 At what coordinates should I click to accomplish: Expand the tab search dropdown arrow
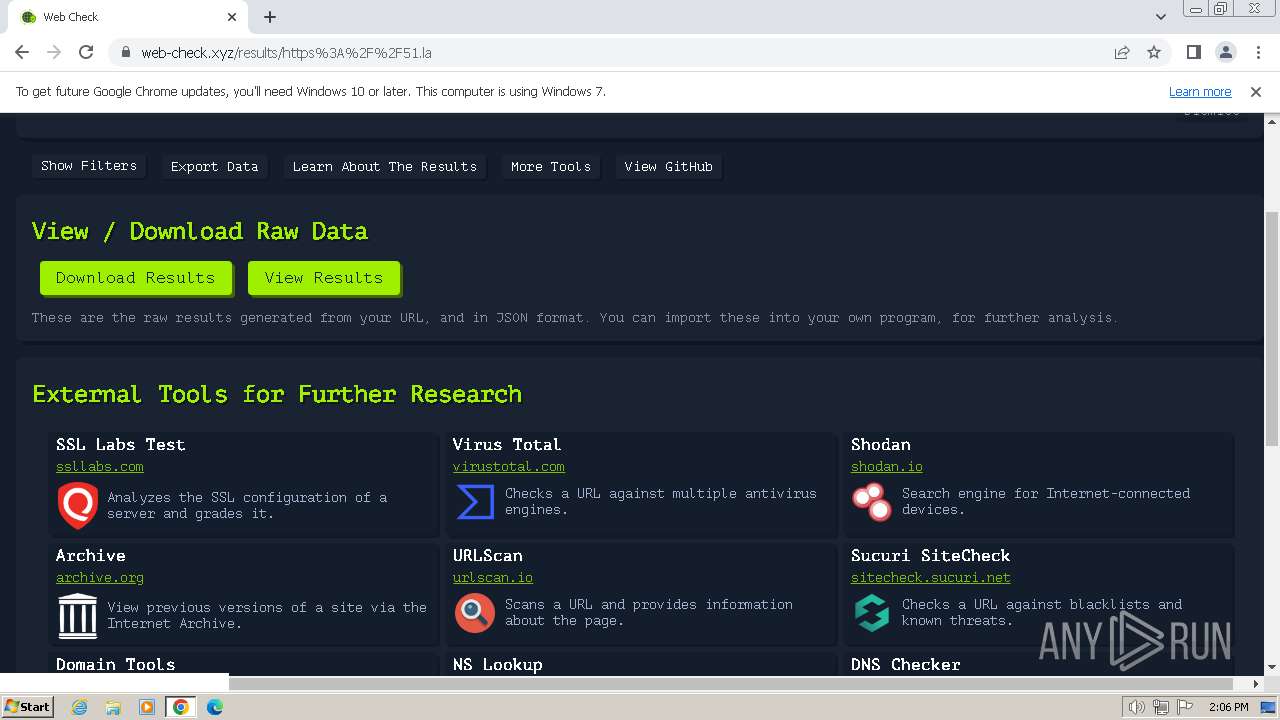coord(1161,17)
